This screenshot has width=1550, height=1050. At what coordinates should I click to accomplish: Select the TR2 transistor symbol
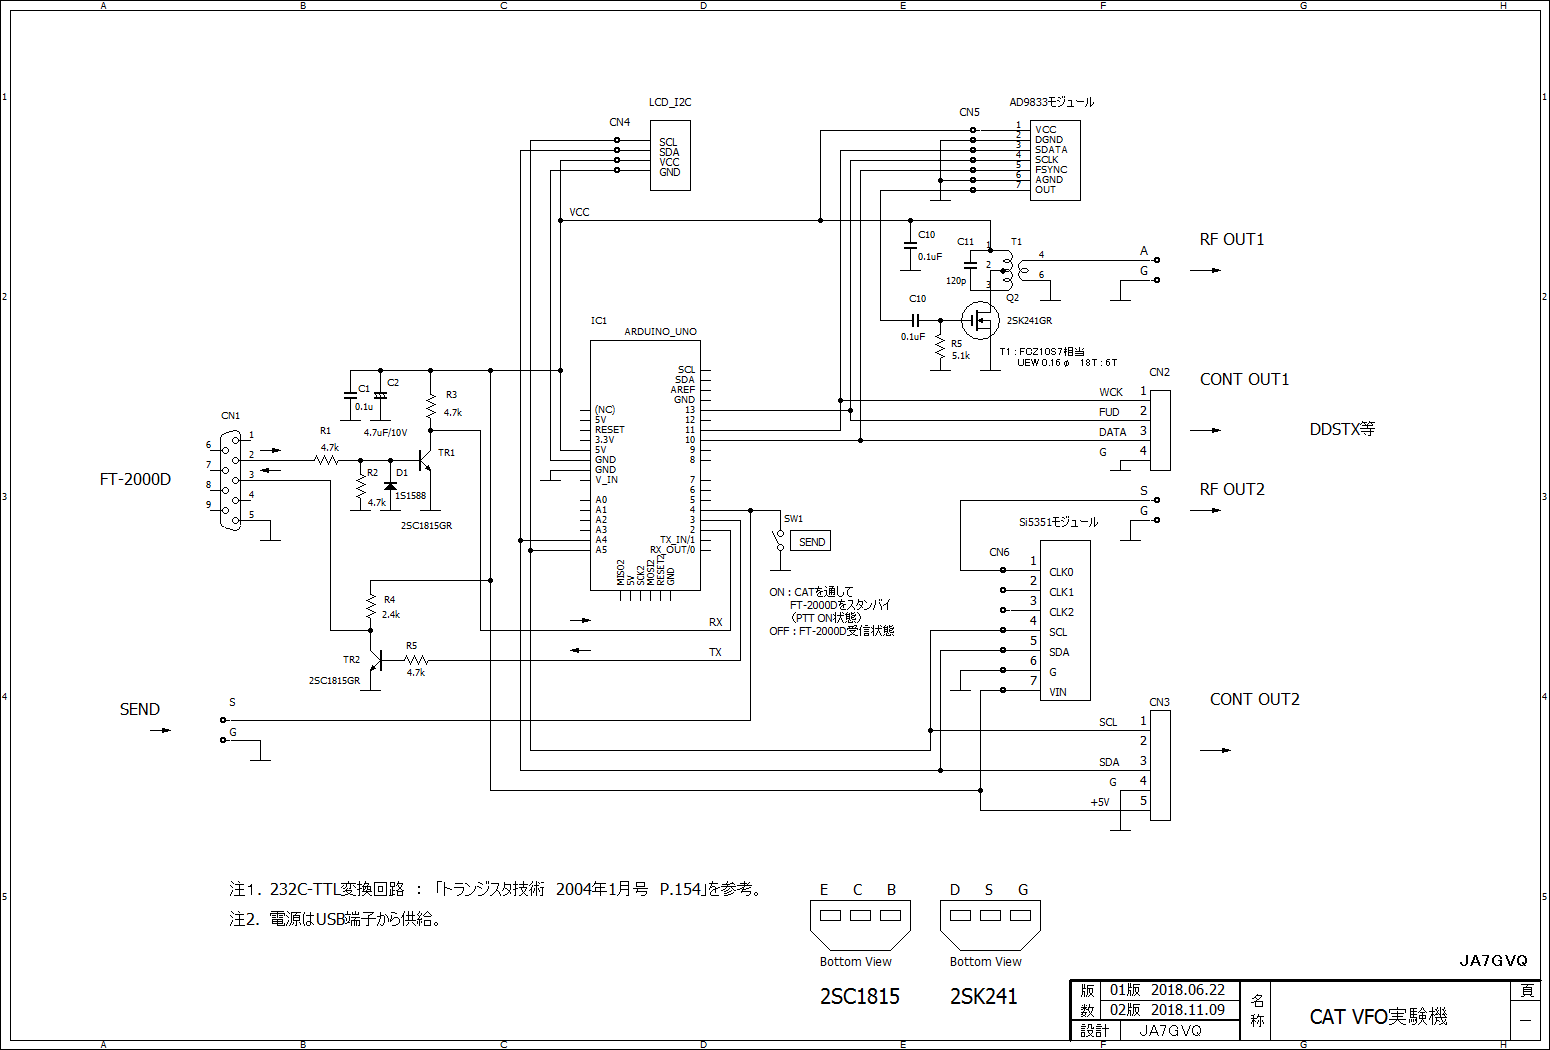click(376, 661)
